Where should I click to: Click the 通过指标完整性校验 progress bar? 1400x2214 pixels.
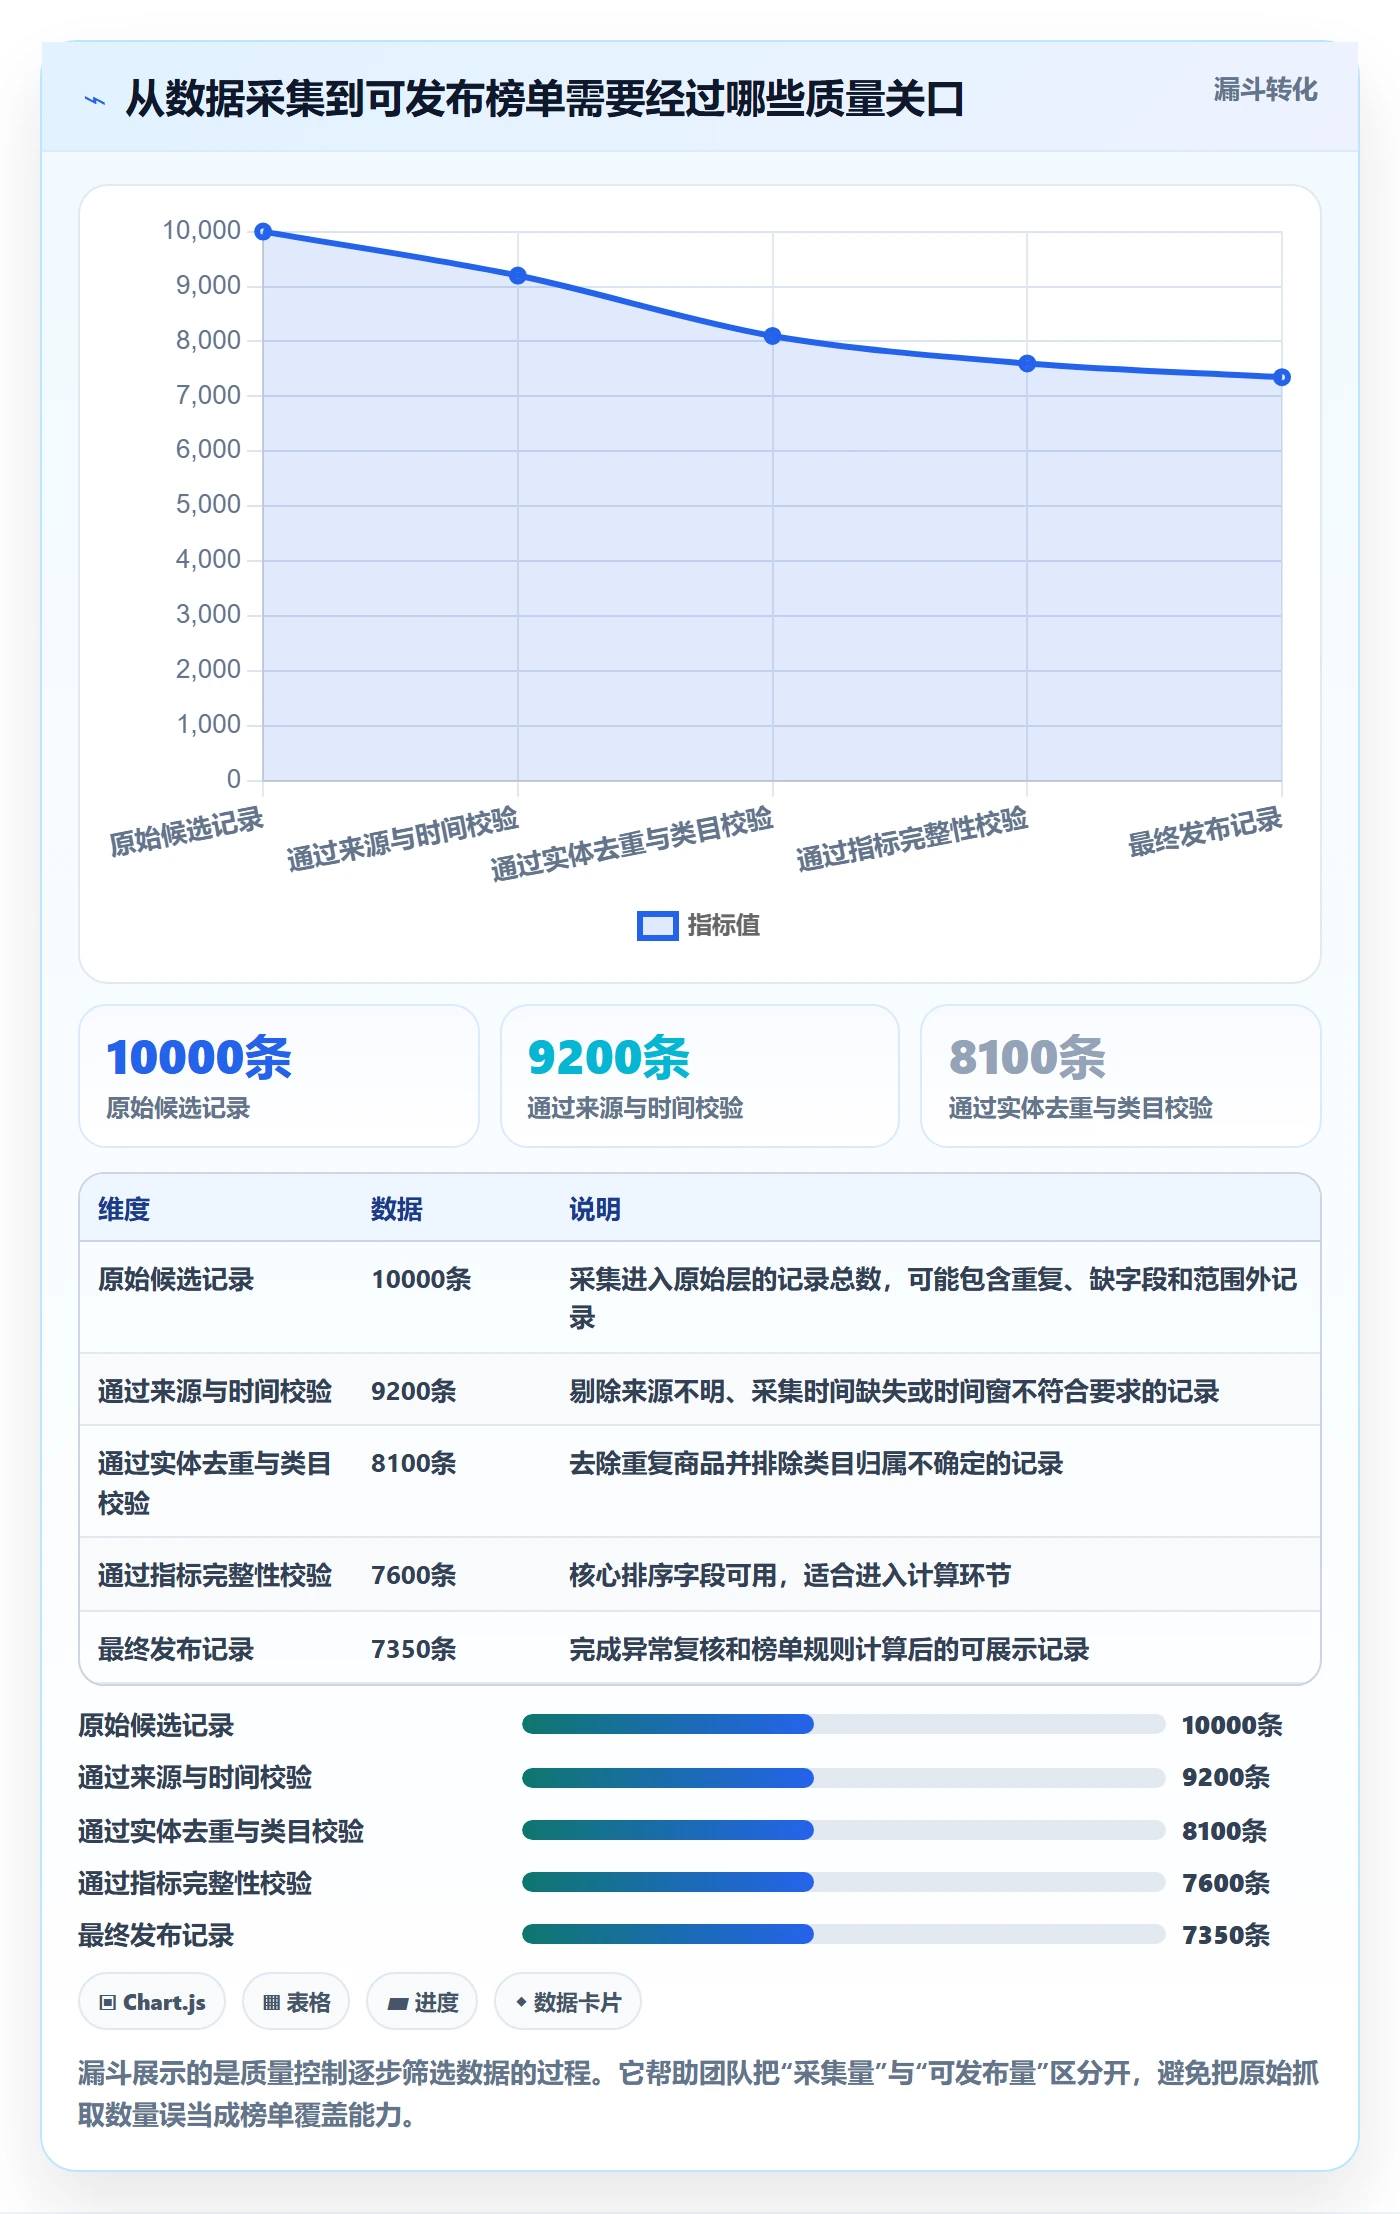843,1882
